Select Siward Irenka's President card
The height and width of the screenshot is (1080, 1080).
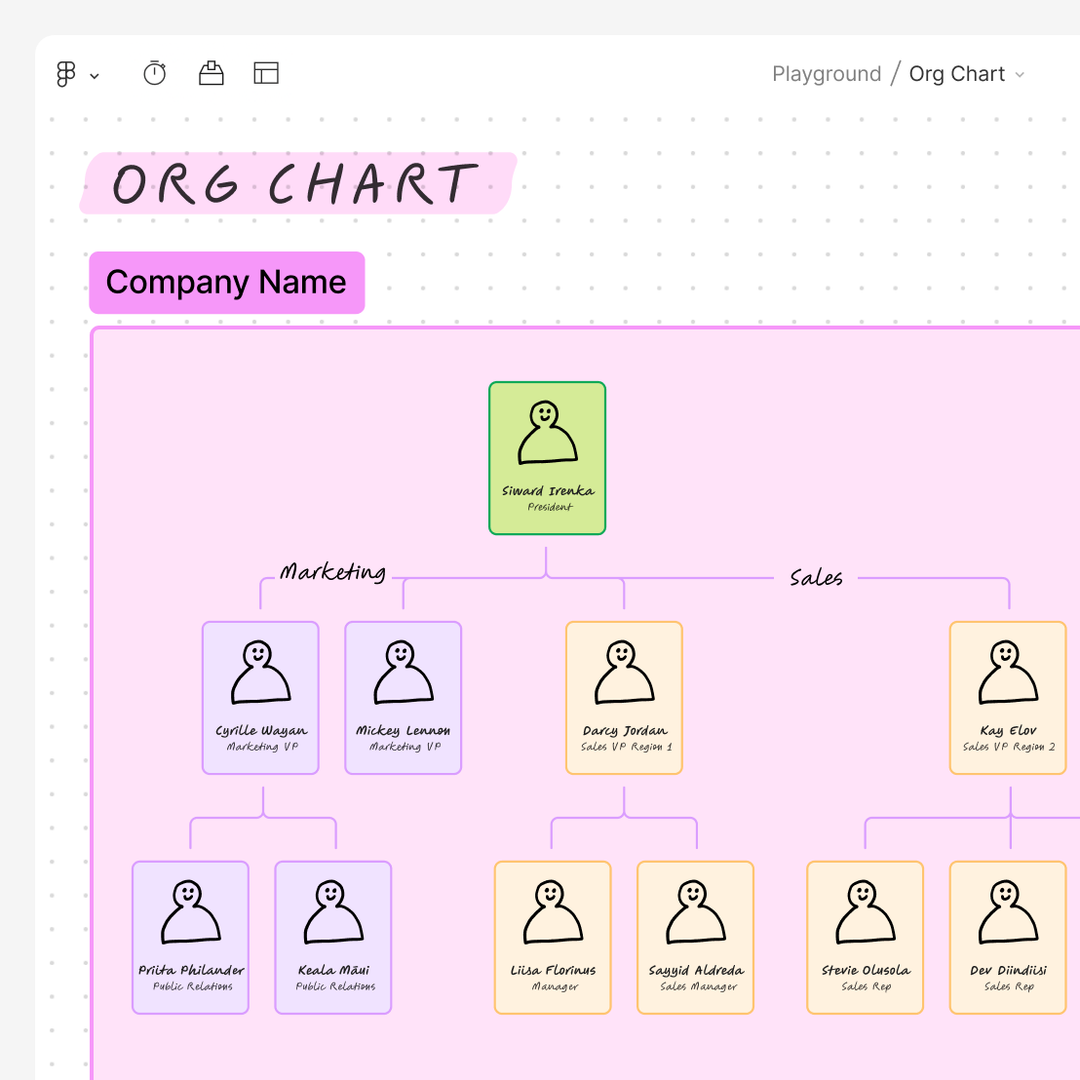point(547,457)
